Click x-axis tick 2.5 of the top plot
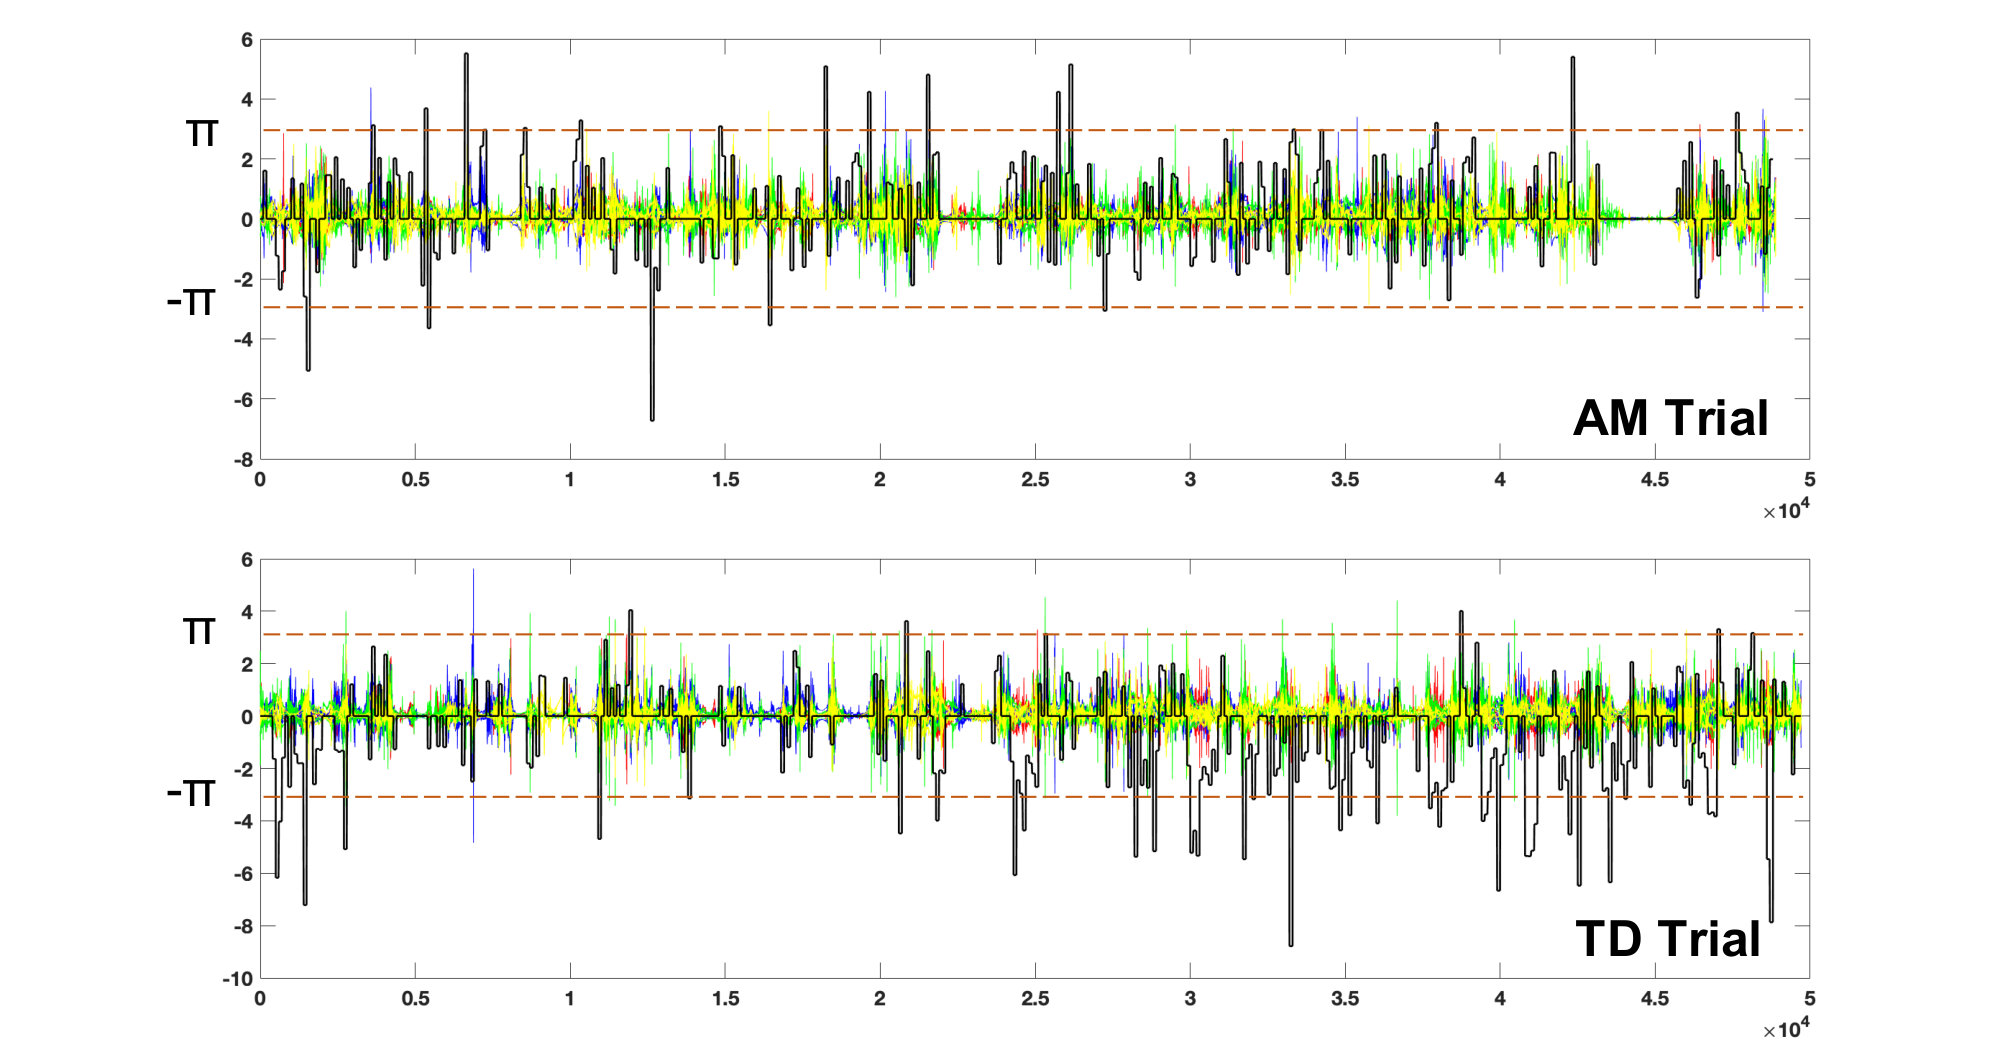 click(x=1035, y=480)
